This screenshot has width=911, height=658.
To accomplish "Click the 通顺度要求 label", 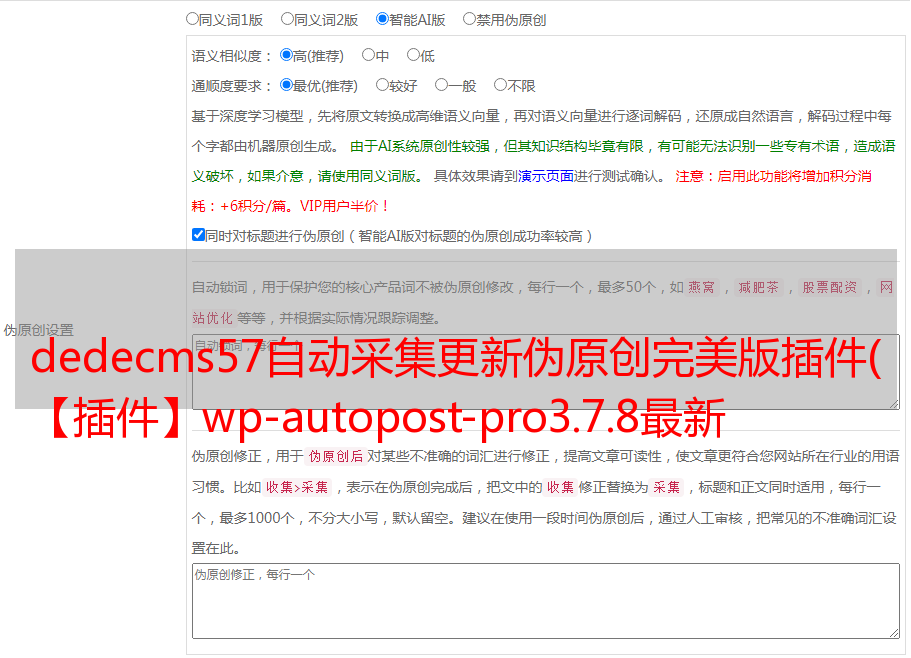I will click(x=232, y=87).
